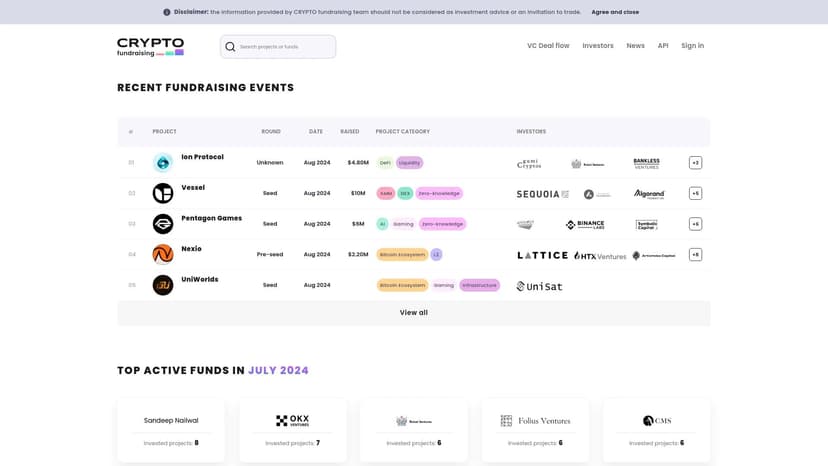Open the Vessel project name link

tap(193, 188)
